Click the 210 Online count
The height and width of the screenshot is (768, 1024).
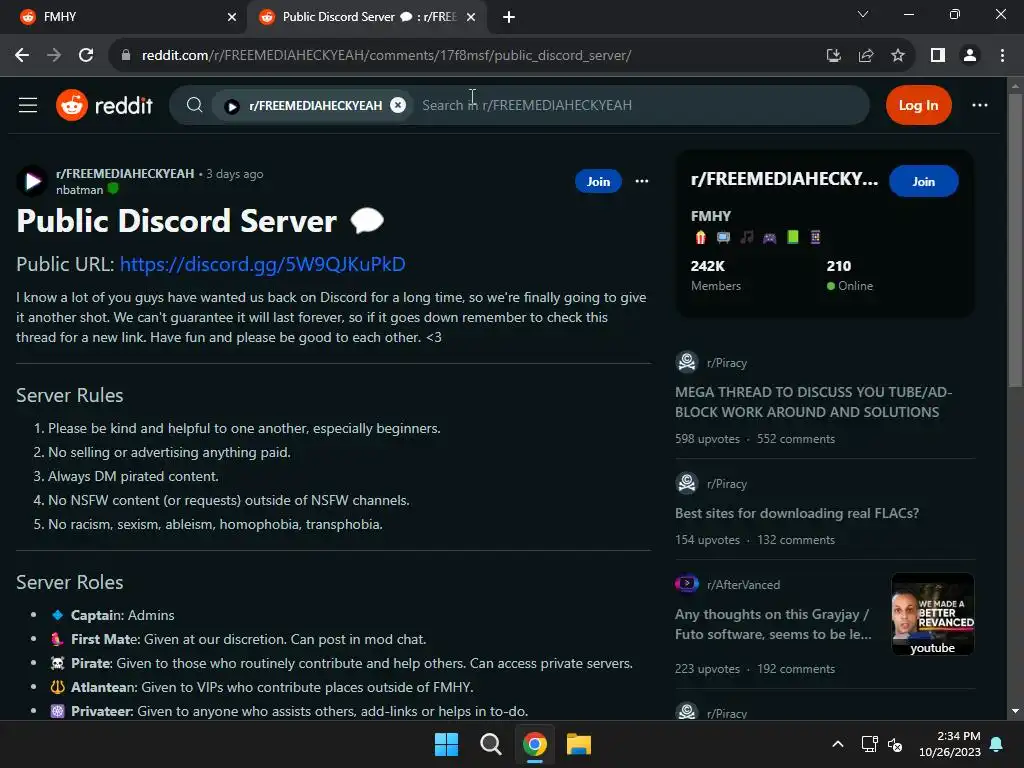849,274
